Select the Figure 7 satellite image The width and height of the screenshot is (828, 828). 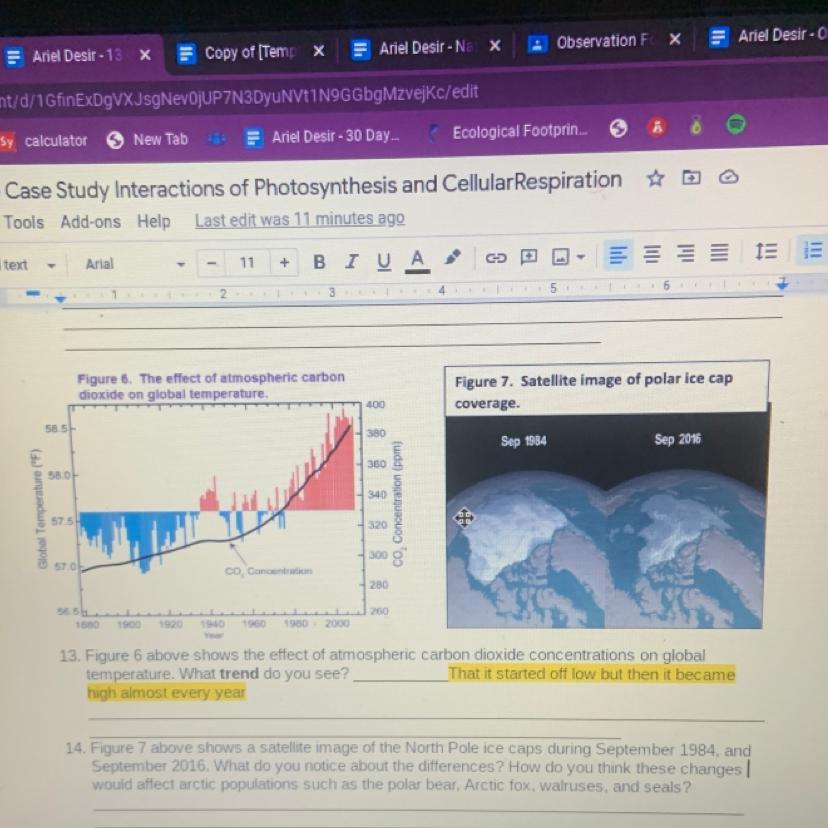(x=605, y=522)
